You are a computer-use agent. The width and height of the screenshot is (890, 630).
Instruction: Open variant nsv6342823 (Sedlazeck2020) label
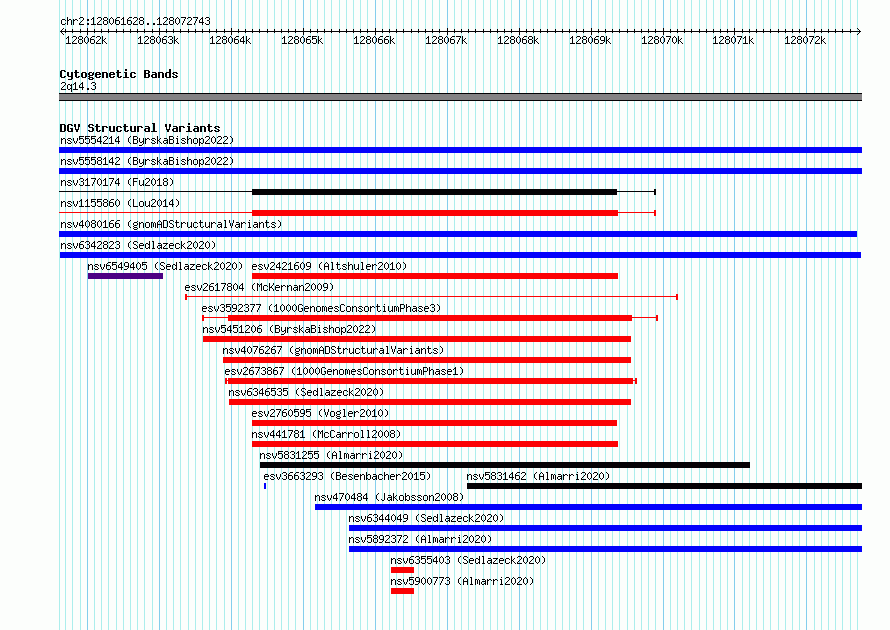point(138,245)
